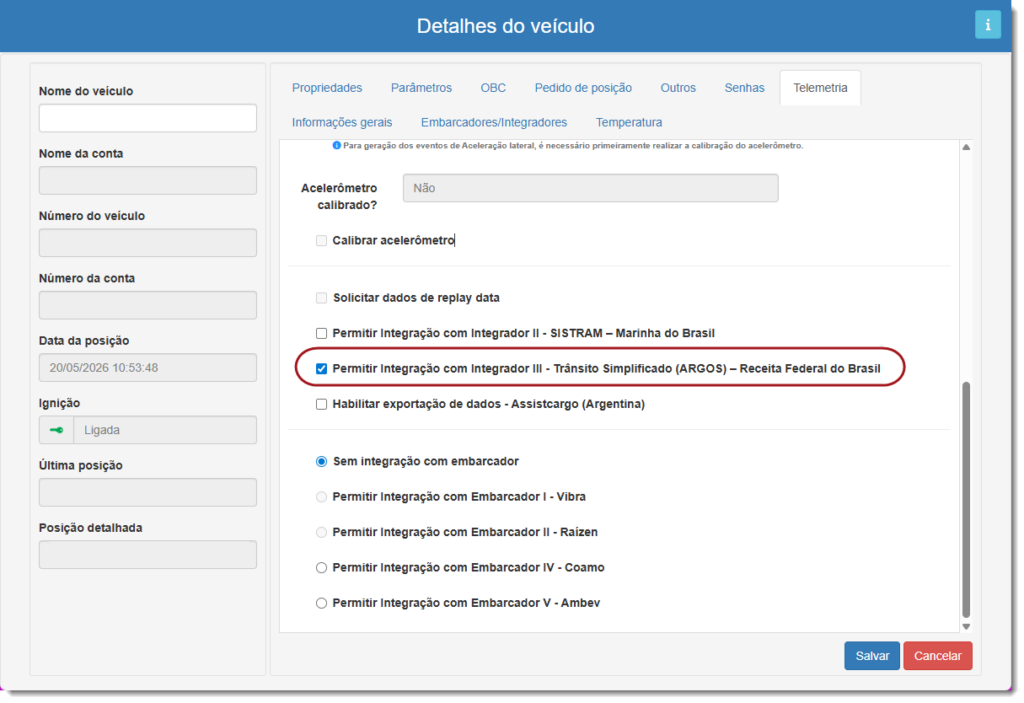The image size is (1024, 703).
Task: Open the Outros tab
Action: pos(678,88)
